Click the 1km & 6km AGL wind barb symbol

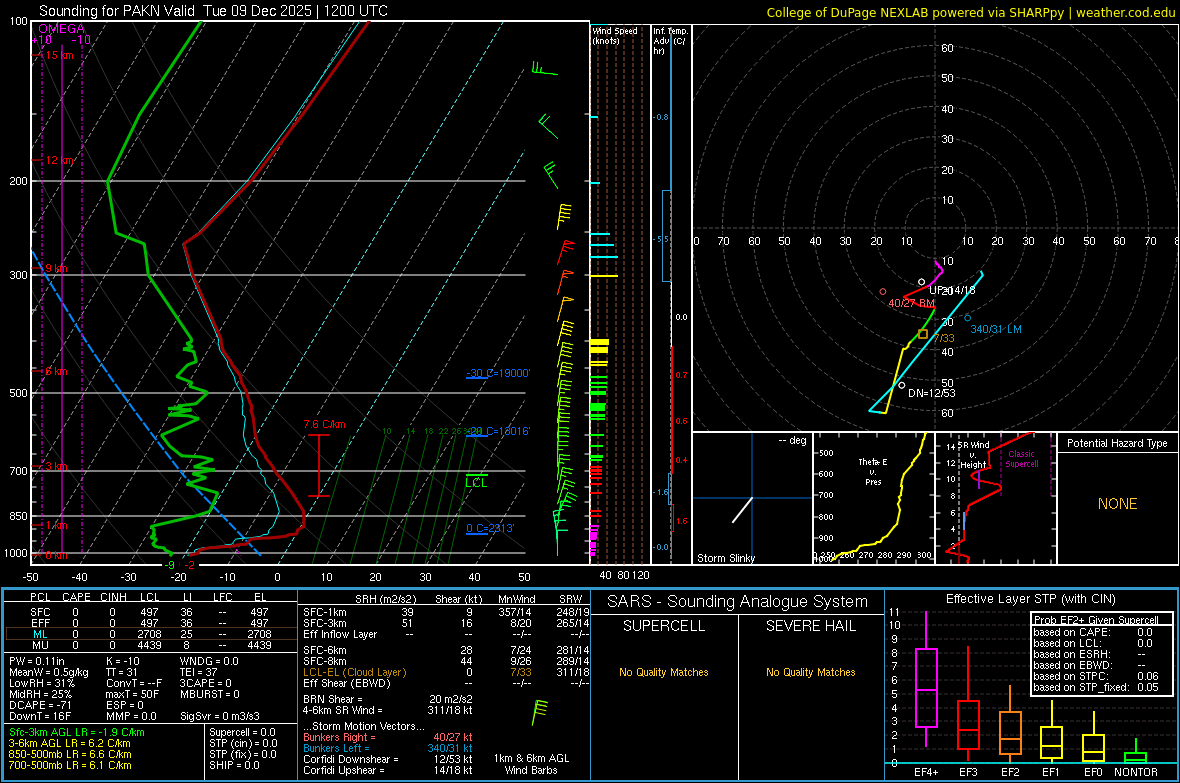[540, 712]
